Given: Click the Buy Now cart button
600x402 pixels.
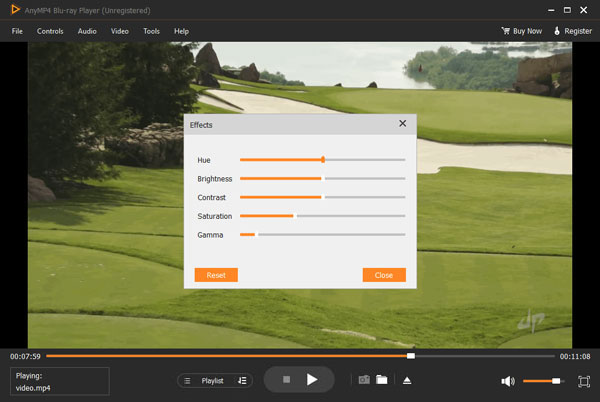Looking at the screenshot, I should point(521,31).
